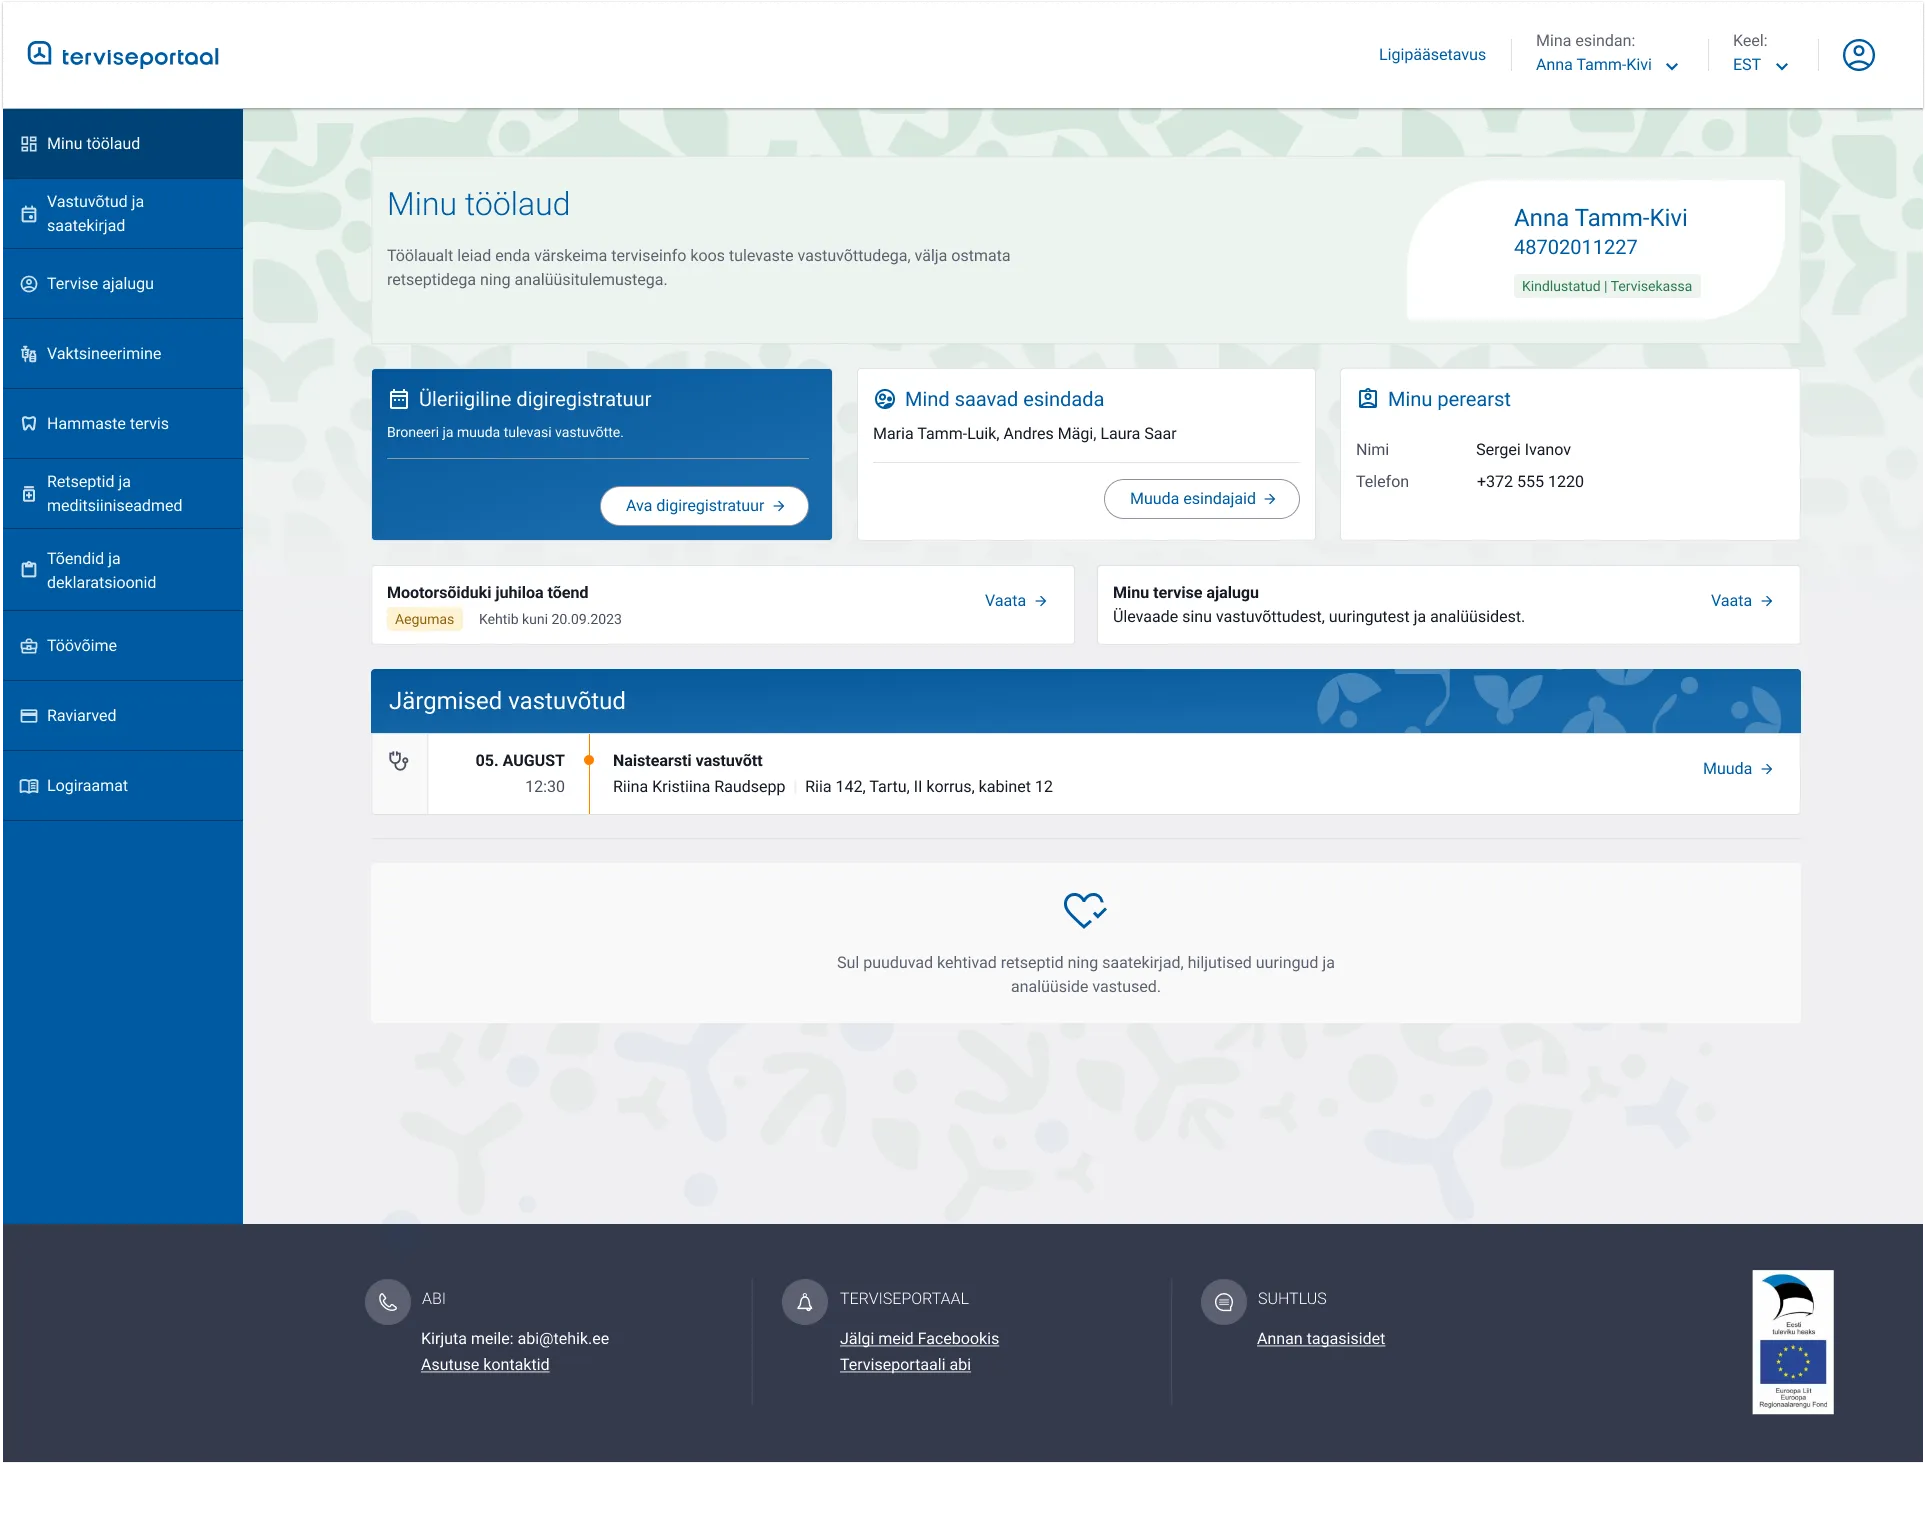Image resolution: width=1926 pixels, height=1520 pixels.
Task: Open Terviseportaali abi footer link
Action: tap(905, 1365)
